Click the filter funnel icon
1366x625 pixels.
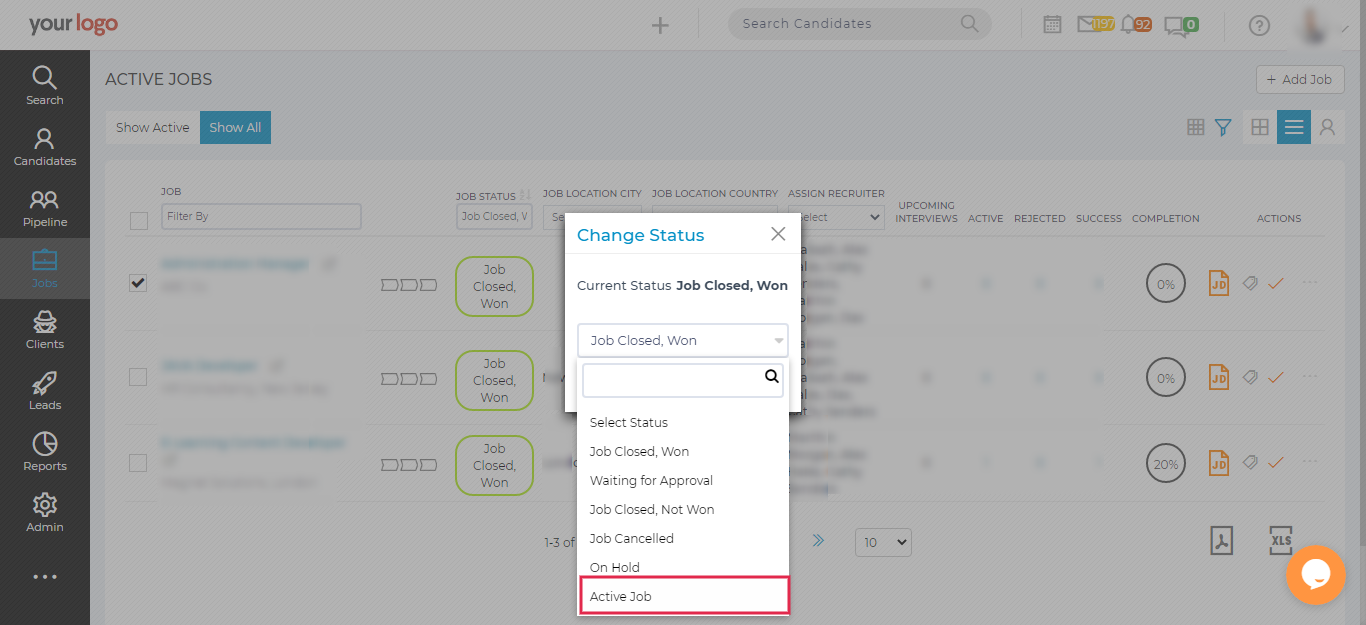1222,127
